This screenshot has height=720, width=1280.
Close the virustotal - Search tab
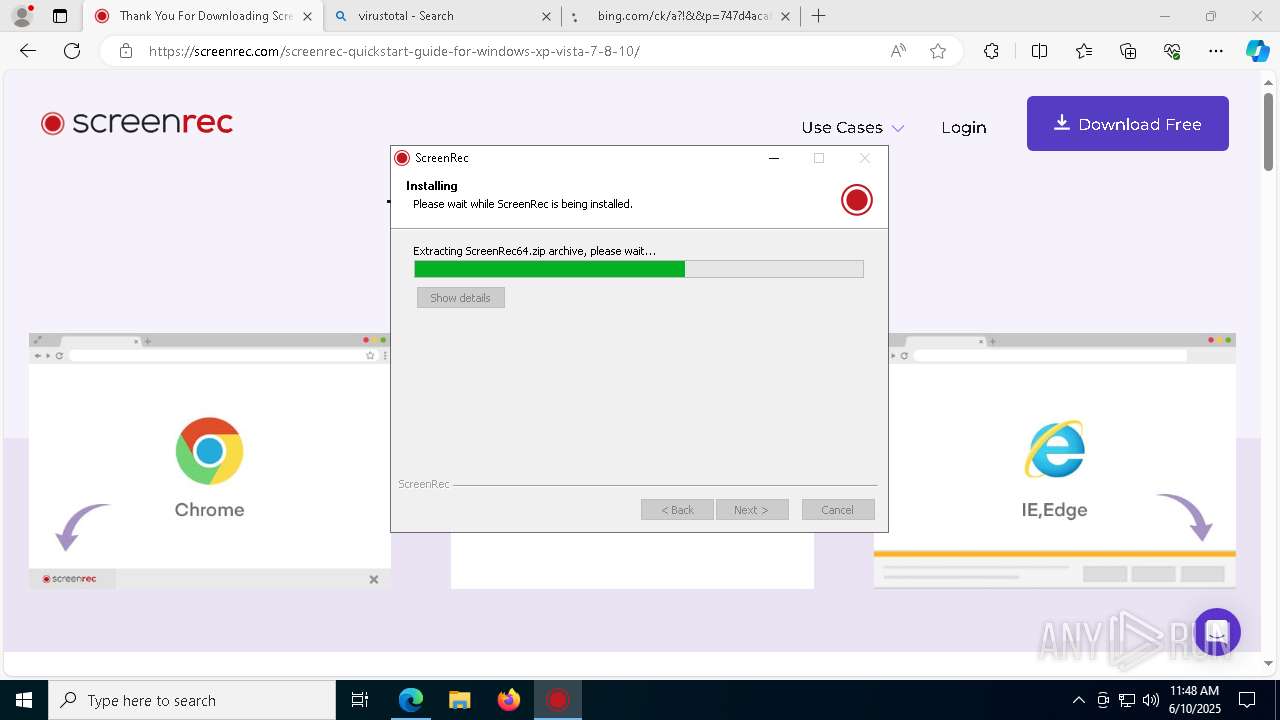[546, 16]
